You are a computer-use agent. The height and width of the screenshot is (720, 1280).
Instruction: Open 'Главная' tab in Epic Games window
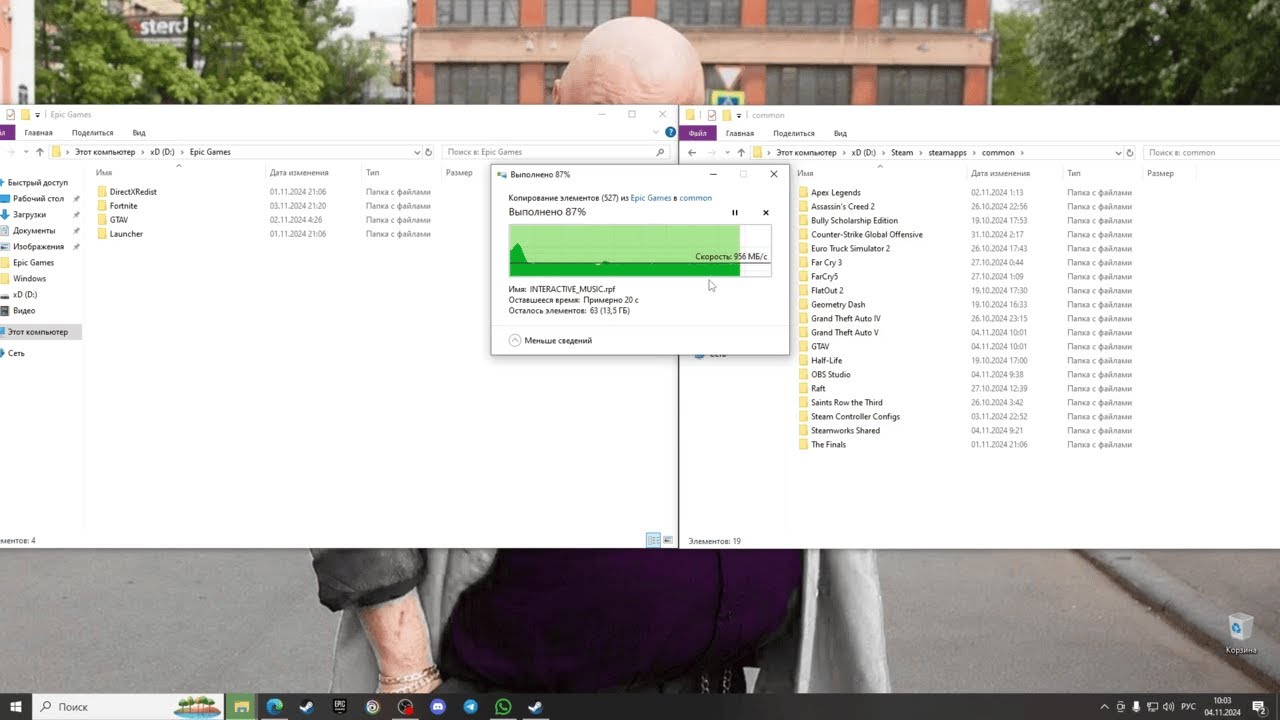pos(39,133)
